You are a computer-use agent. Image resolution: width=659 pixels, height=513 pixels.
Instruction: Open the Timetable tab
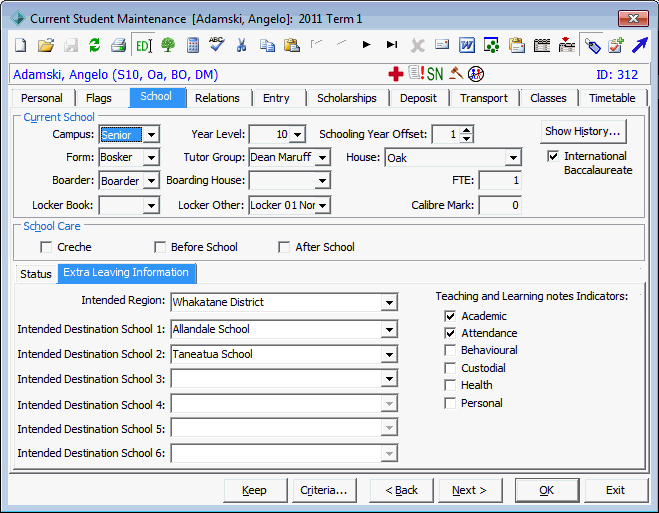612,98
